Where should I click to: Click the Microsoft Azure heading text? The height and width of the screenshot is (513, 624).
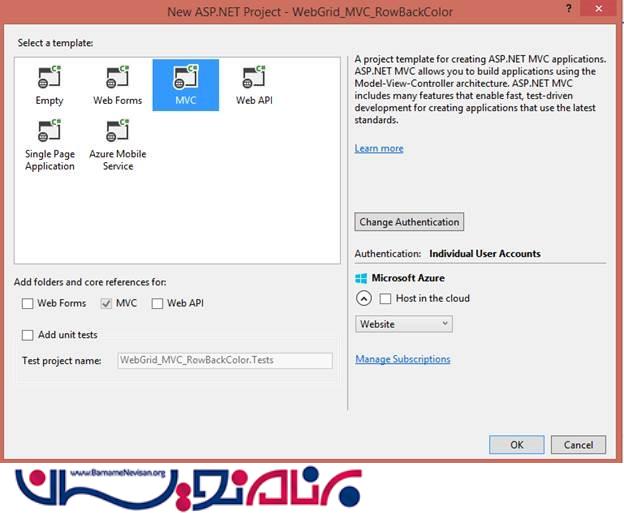408,278
